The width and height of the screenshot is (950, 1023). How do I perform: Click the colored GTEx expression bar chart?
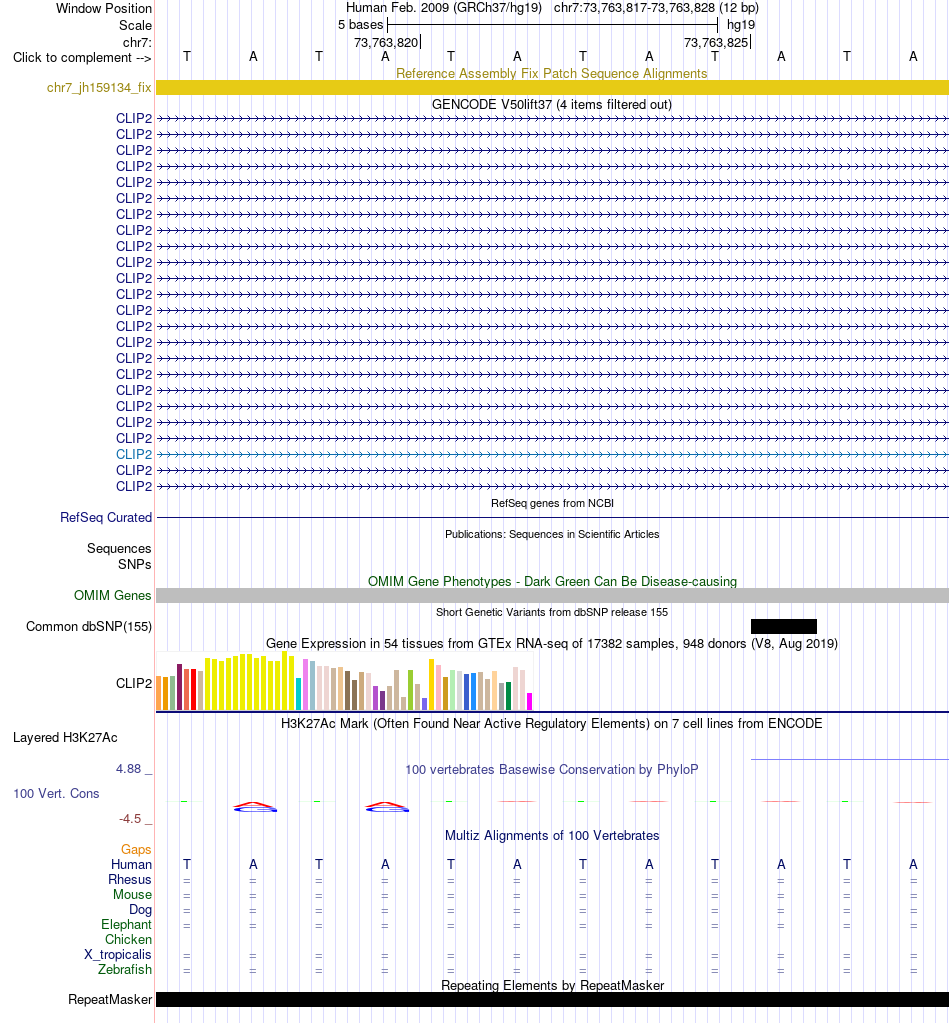(345, 680)
